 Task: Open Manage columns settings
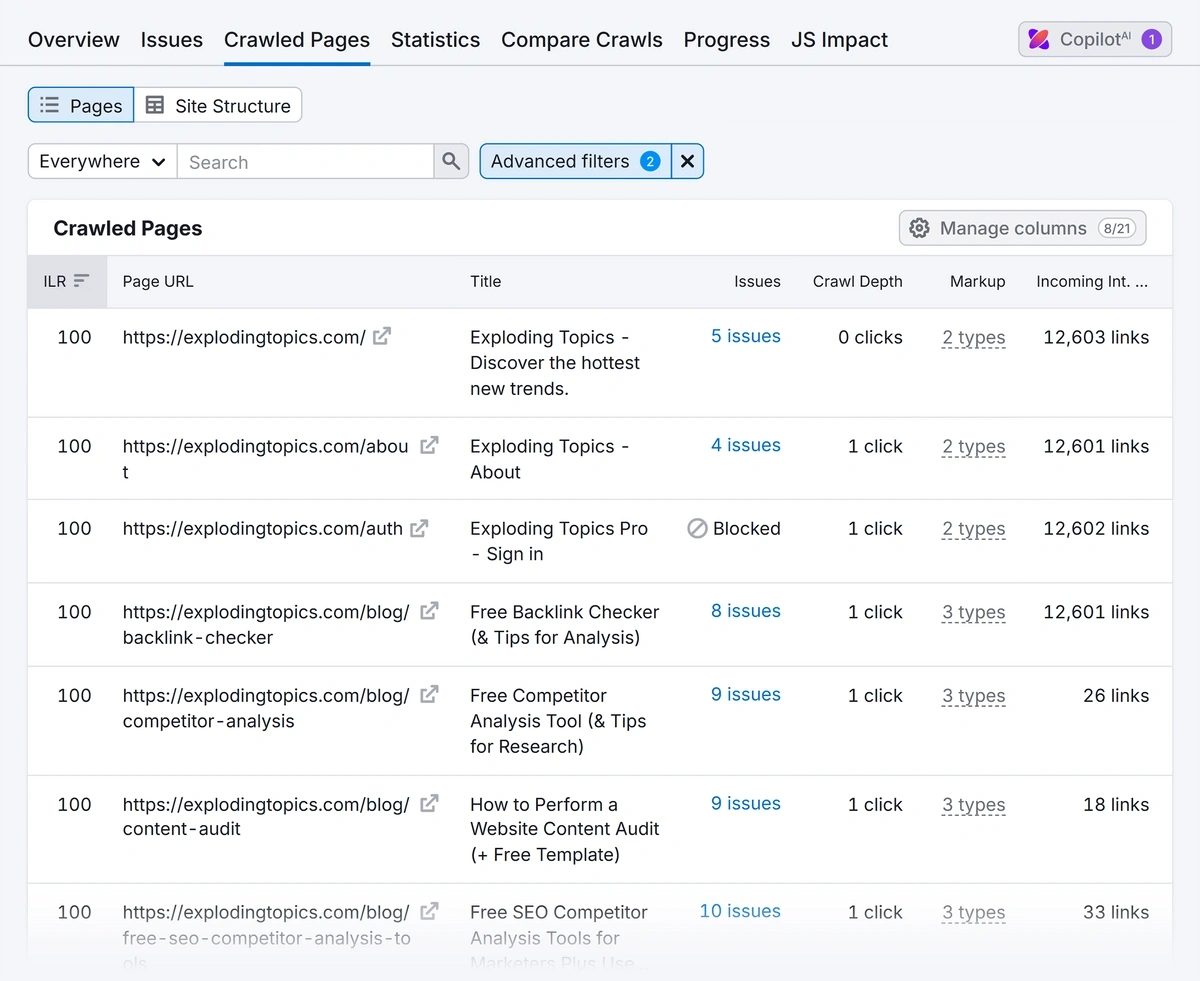point(1022,228)
